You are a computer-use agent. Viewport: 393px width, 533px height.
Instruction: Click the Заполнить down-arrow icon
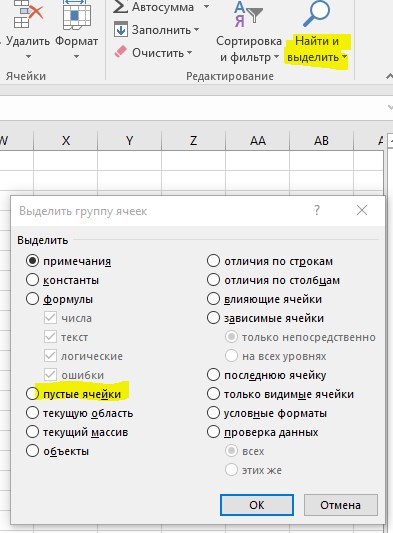point(121,30)
